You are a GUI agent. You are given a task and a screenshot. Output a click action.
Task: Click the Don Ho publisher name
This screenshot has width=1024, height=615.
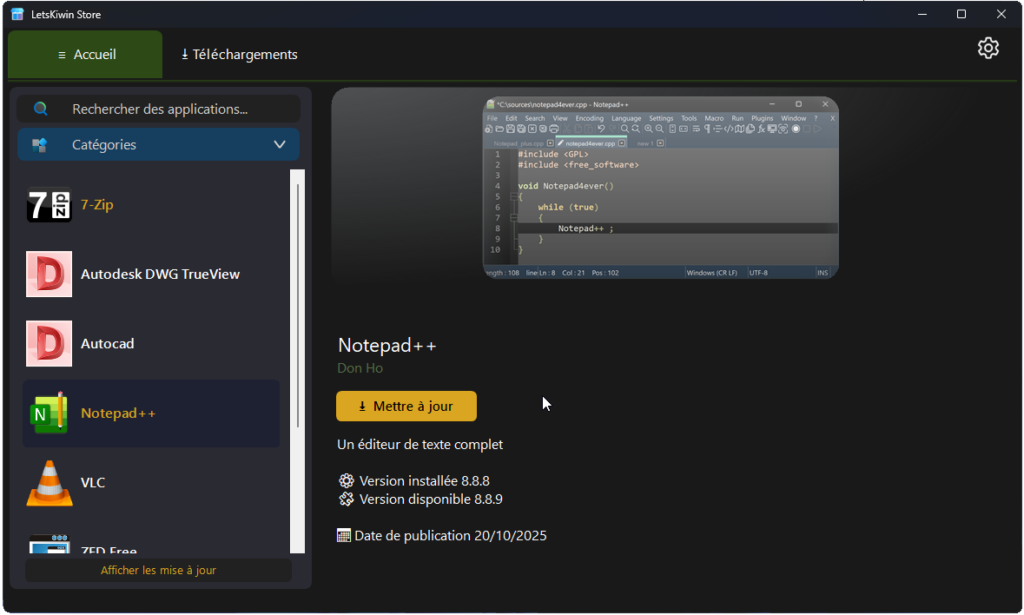360,368
